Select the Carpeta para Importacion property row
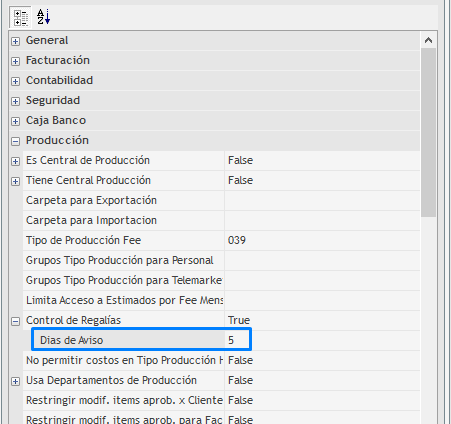Screen dimensions: 451x424 [x=221, y=220]
